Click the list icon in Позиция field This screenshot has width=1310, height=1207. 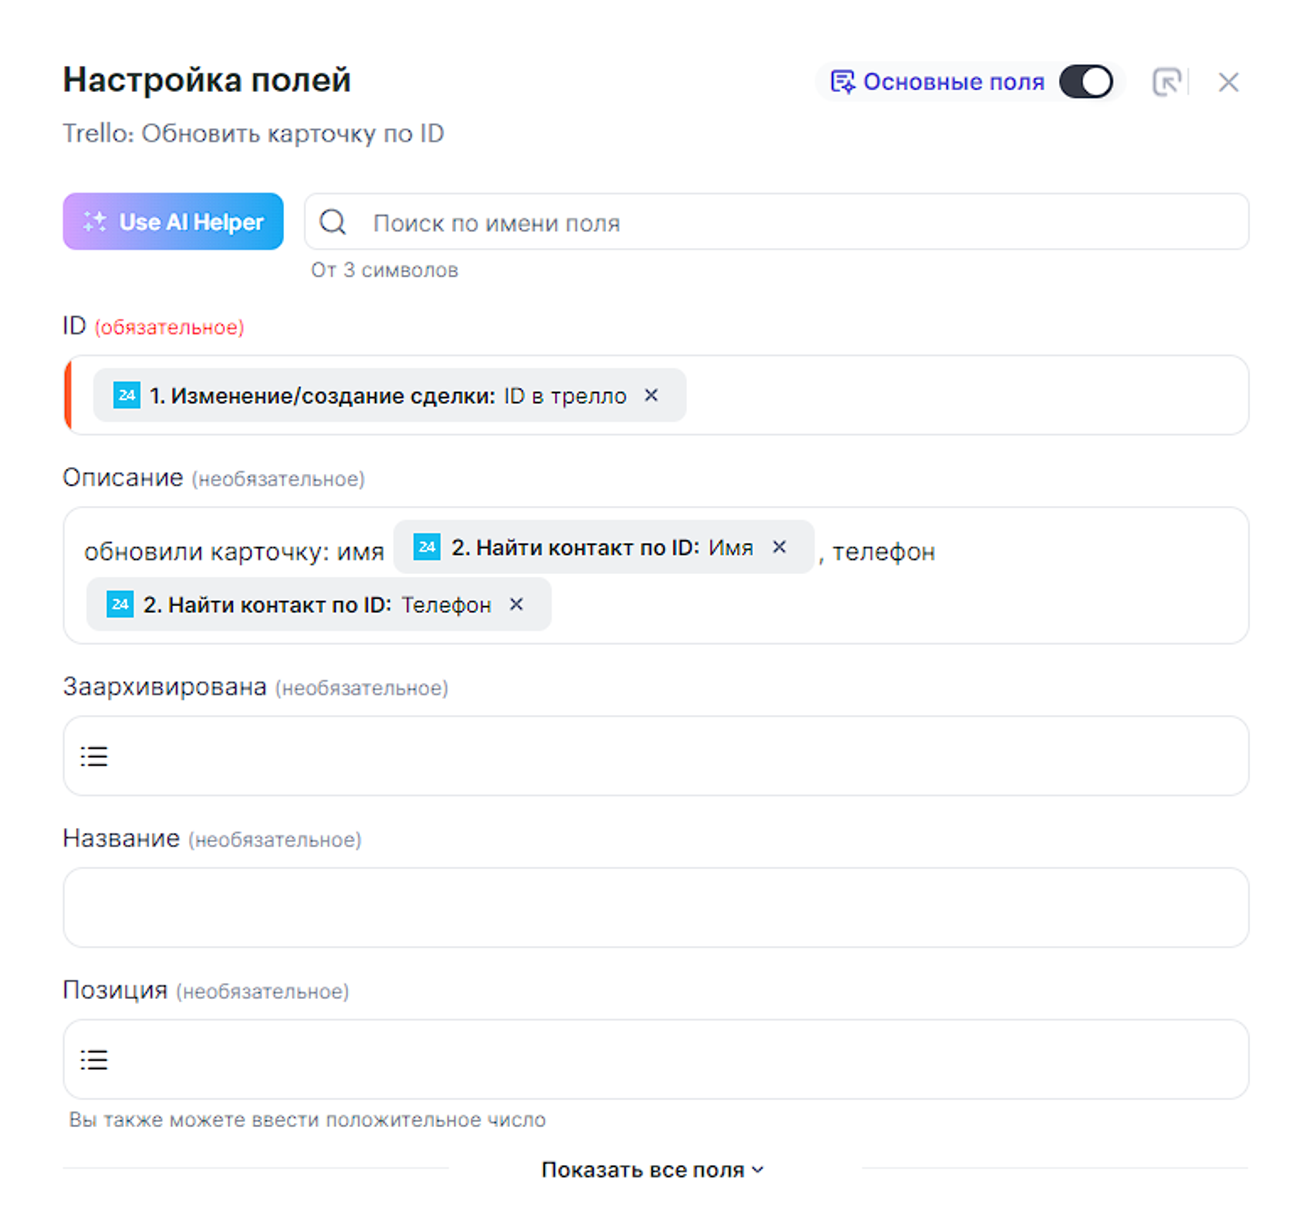(94, 1060)
